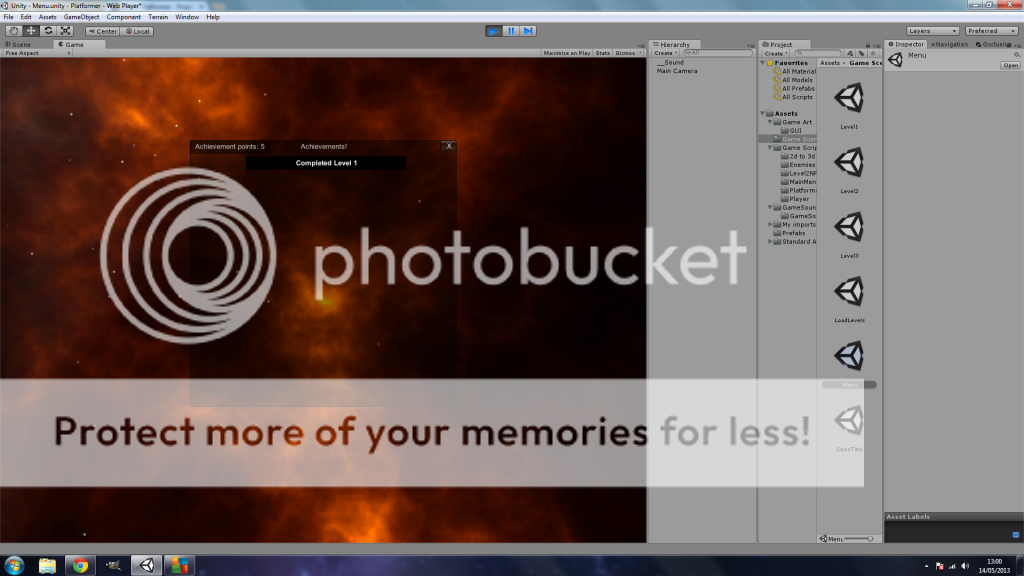Click the Hierarchy search field
The image size is (1024, 576).
tap(717, 53)
